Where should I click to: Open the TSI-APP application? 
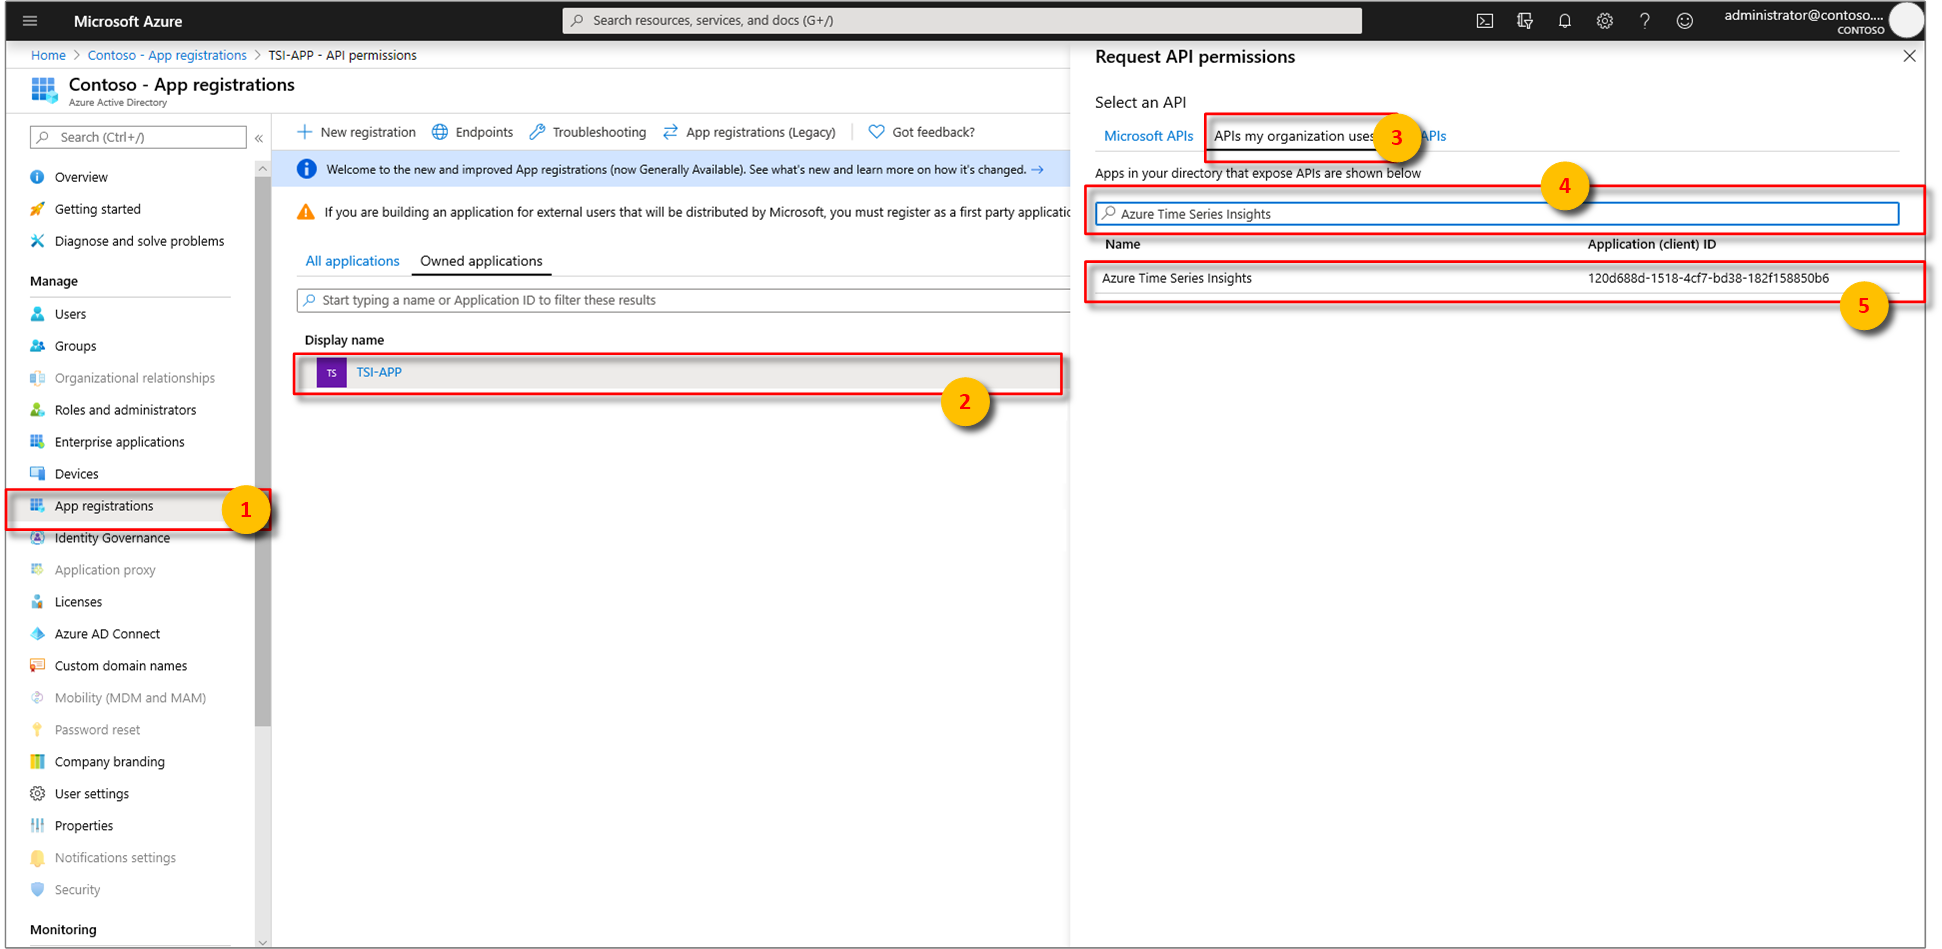pos(379,371)
